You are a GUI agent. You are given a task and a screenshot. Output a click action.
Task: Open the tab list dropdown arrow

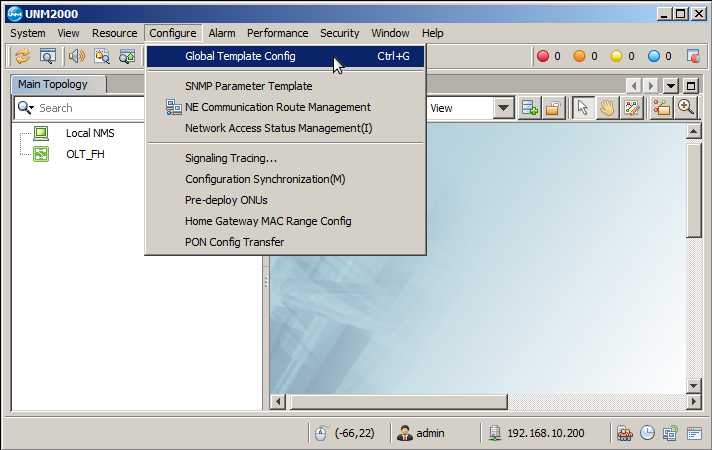671,85
